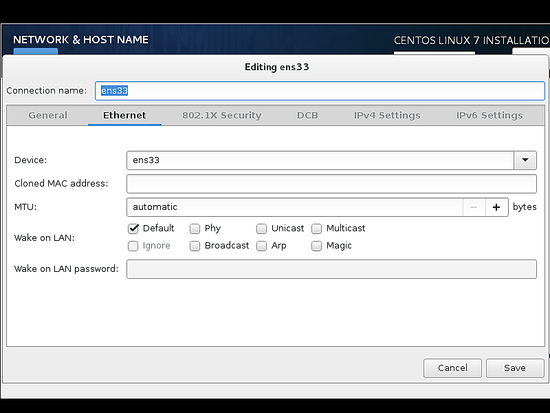550x413 pixels.
Task: Click the "CENTOS LINUX 7 INSTALLATION" heading
Action: [x=471, y=40]
